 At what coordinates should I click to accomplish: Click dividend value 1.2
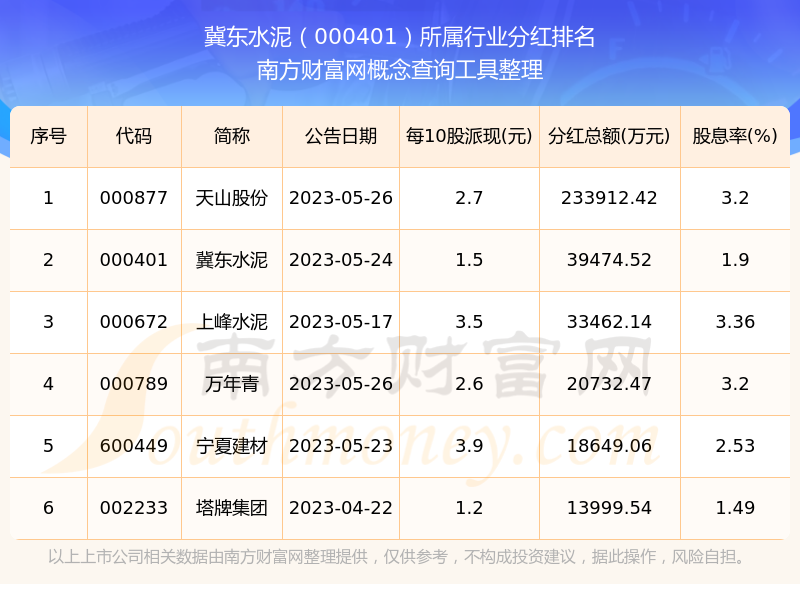(469, 508)
